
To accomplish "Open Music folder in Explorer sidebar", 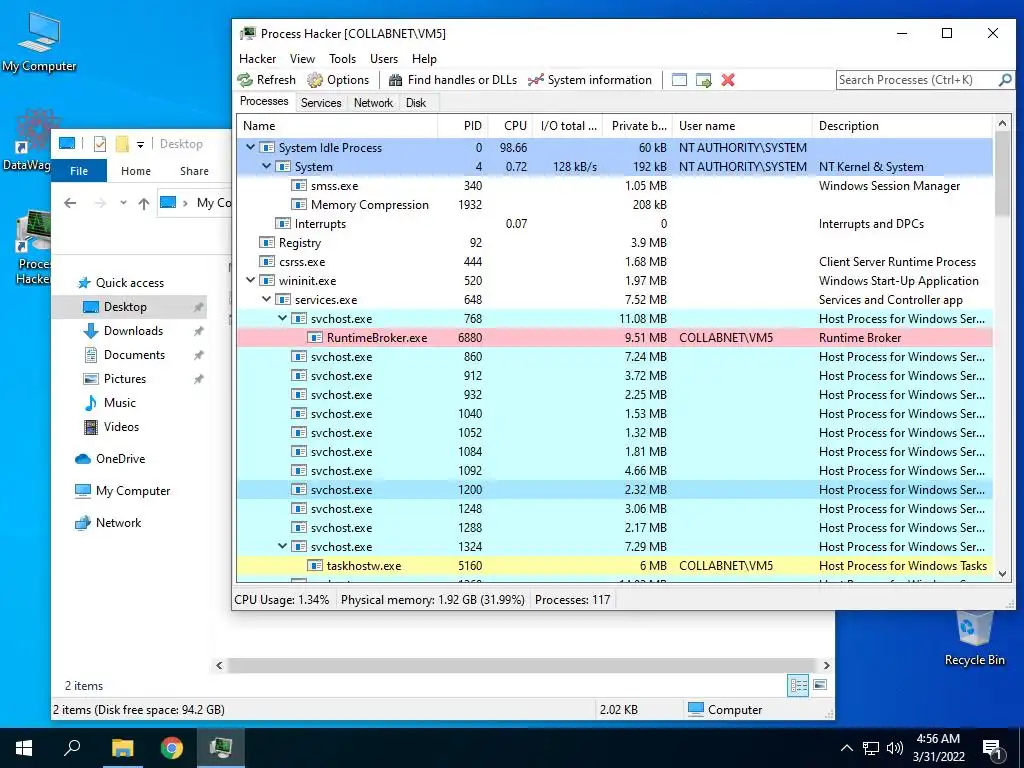I will [x=120, y=402].
